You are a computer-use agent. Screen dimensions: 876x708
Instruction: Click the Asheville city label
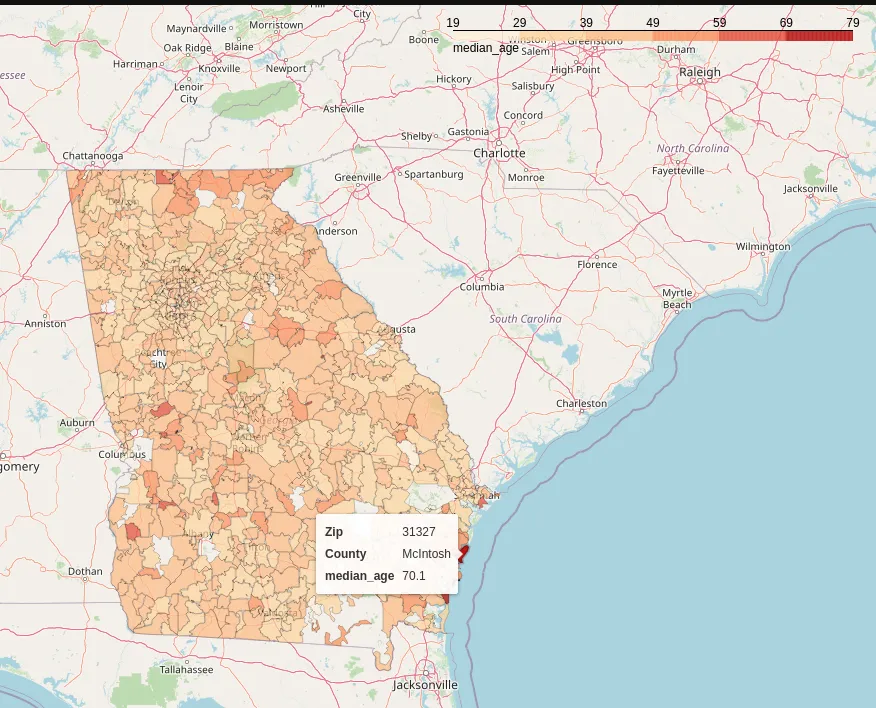(344, 108)
